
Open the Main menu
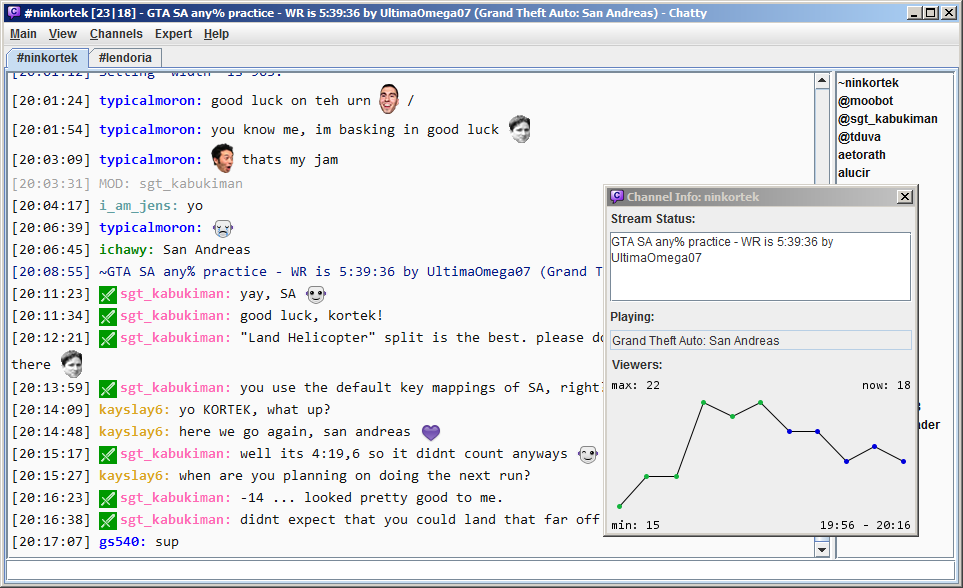pyautogui.click(x=23, y=33)
